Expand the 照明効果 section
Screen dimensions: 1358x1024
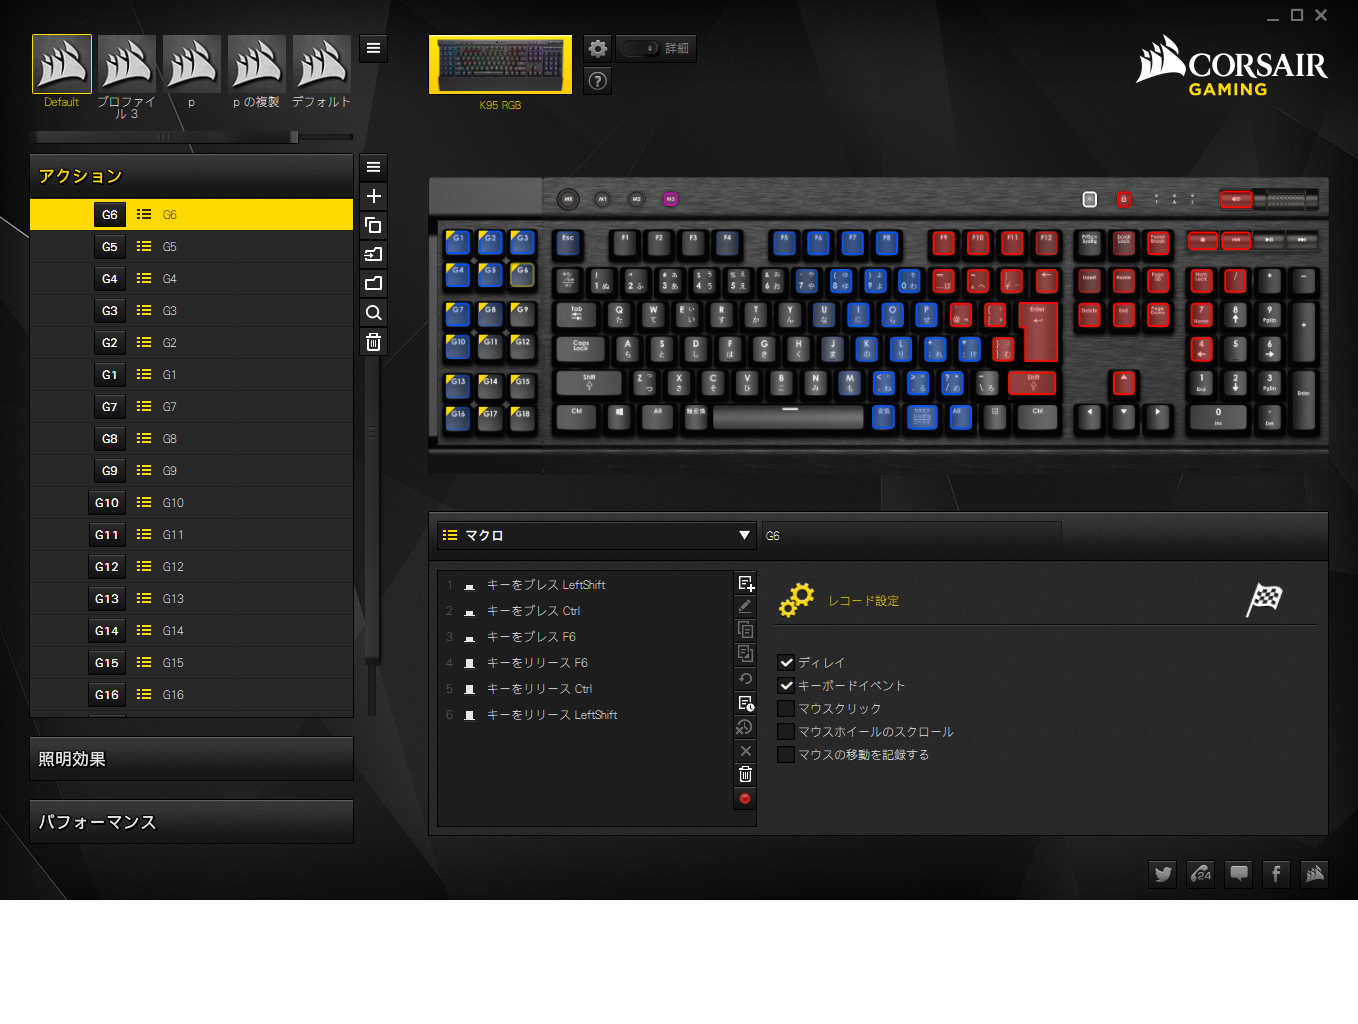191,759
